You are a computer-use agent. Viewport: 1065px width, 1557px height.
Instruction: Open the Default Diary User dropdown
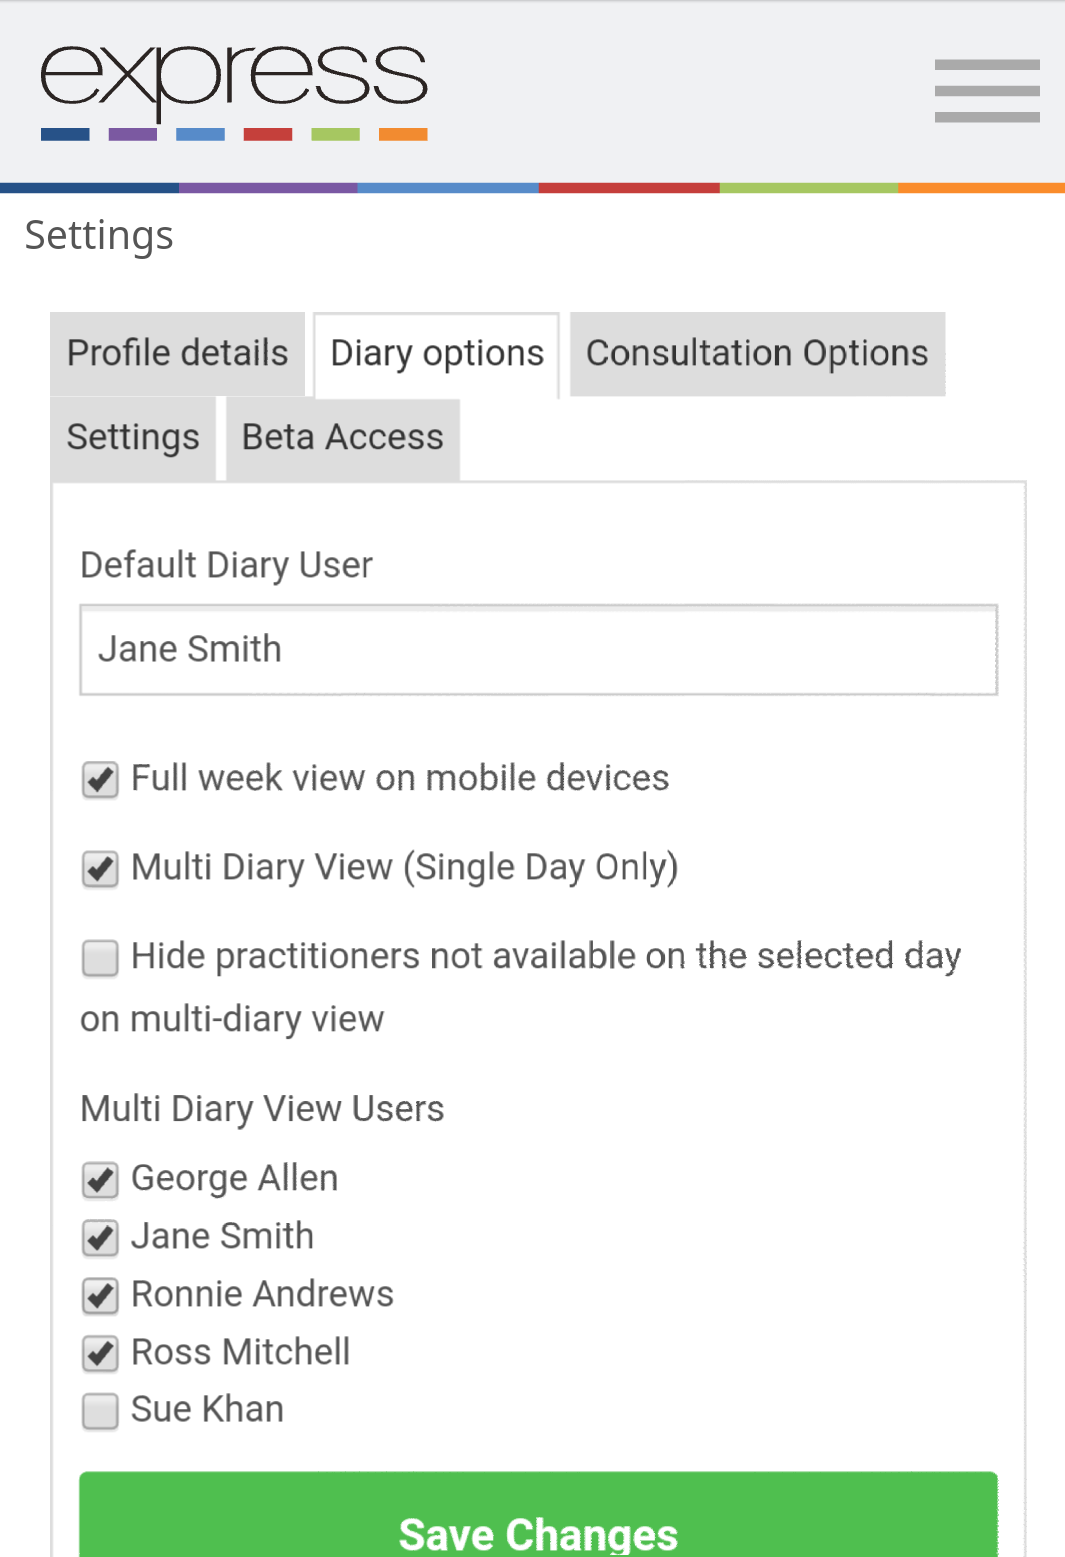click(x=539, y=649)
